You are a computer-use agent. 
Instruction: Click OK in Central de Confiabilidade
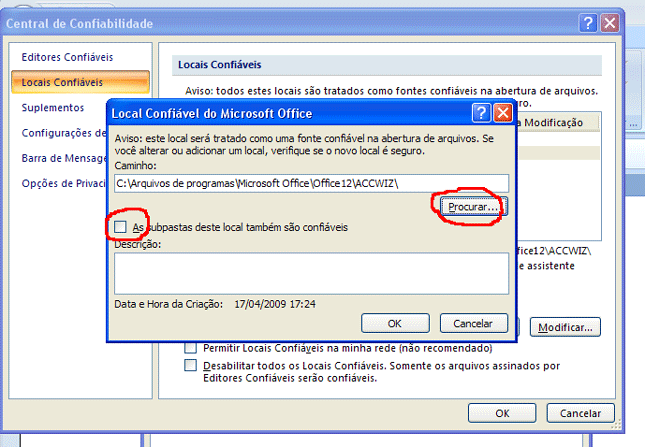tap(502, 413)
